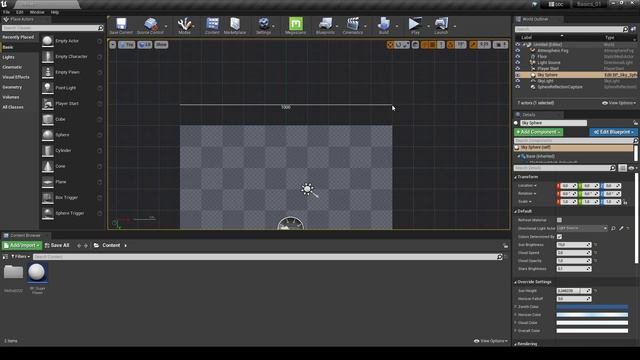
Task: Open the Zenith Color swatch
Action: coord(592,307)
